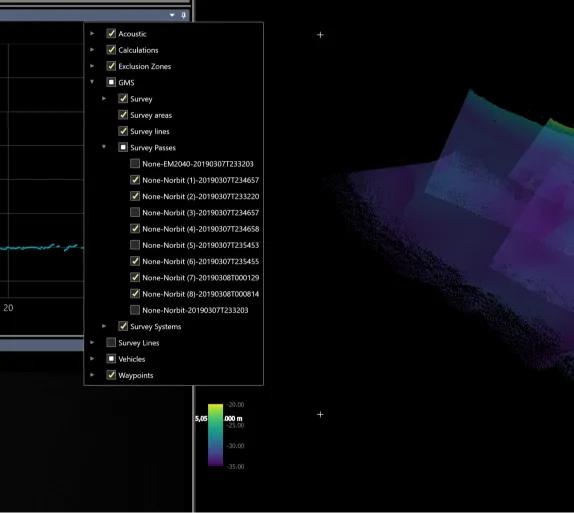Collapse the GMS tree node
The height and width of the screenshot is (513, 574).
coord(92,82)
